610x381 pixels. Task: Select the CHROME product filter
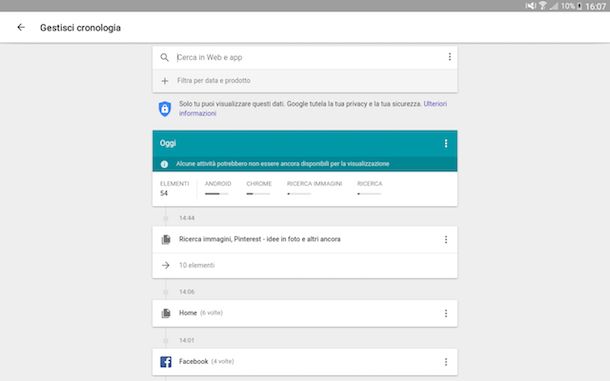(x=259, y=187)
